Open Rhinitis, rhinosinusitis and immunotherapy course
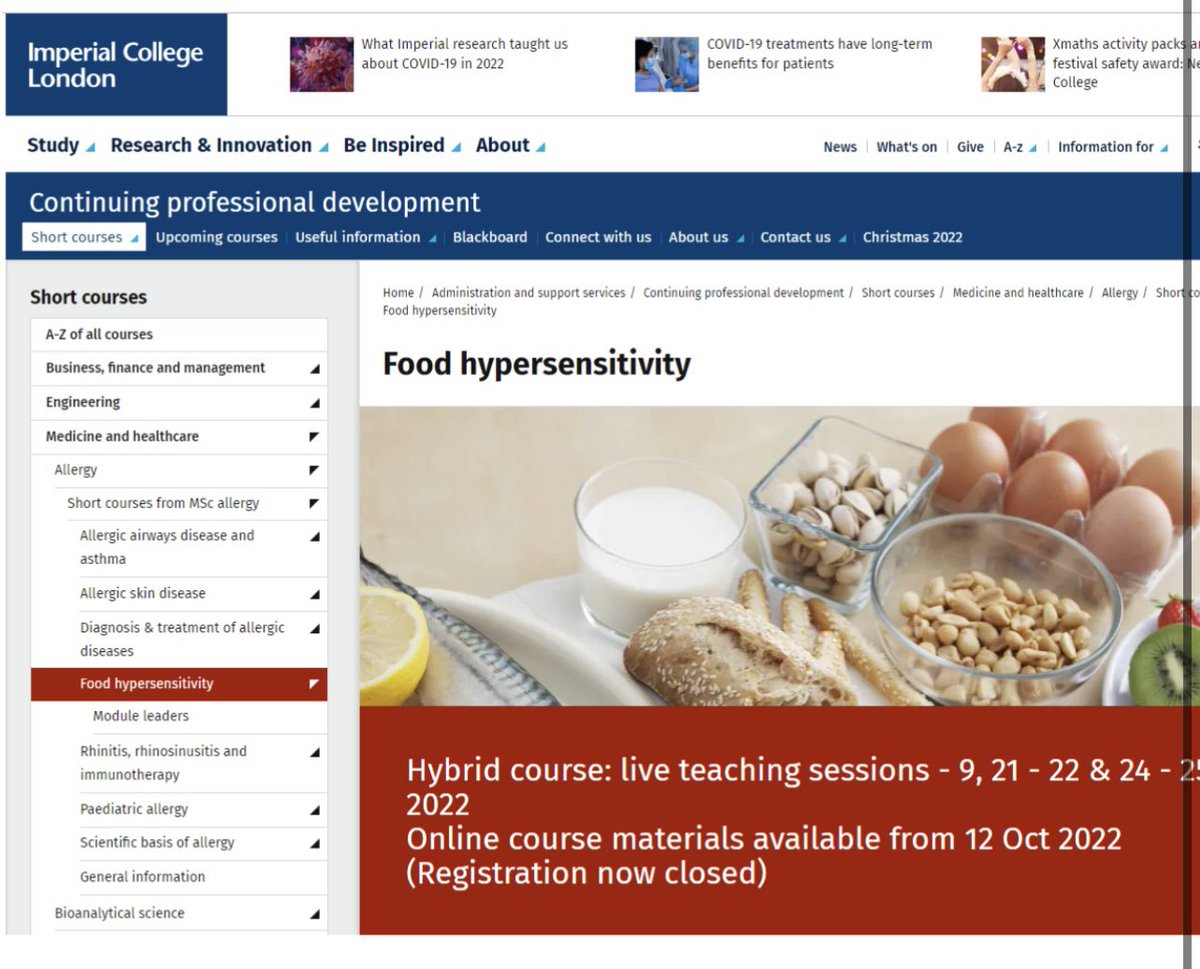1200x969 pixels. [163, 763]
